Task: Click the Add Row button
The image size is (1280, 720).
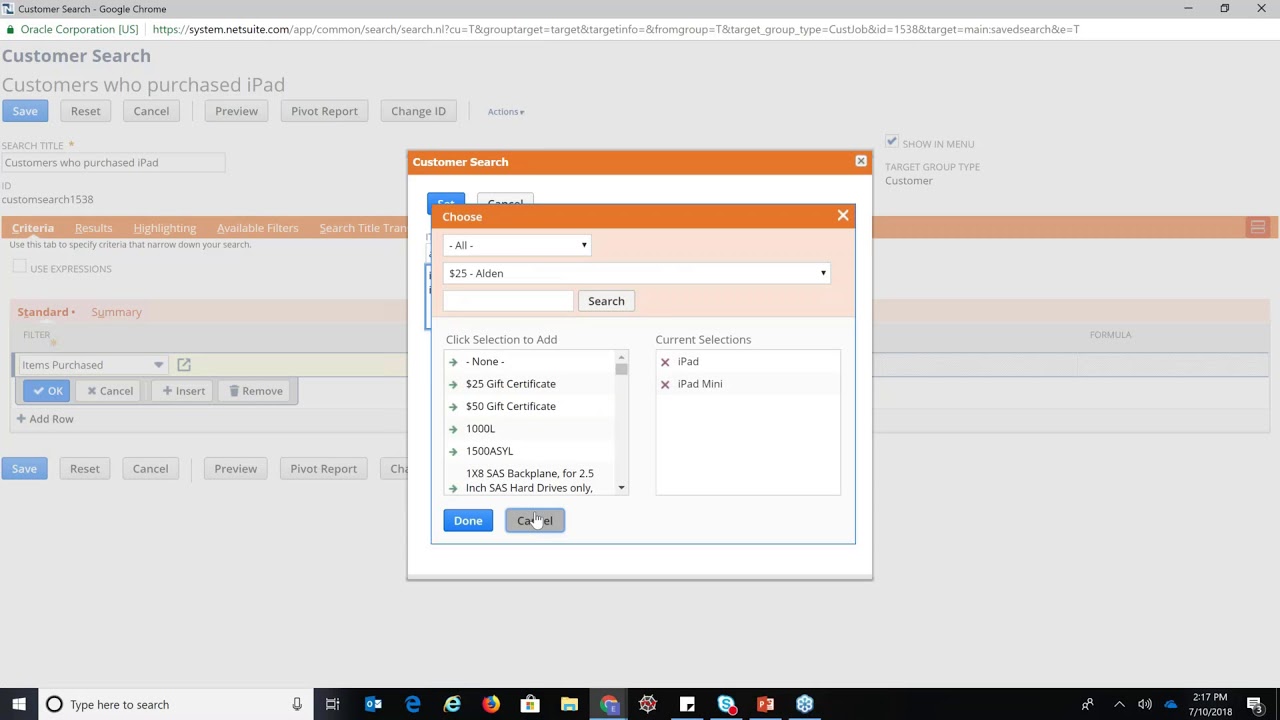Action: pyautogui.click(x=45, y=419)
